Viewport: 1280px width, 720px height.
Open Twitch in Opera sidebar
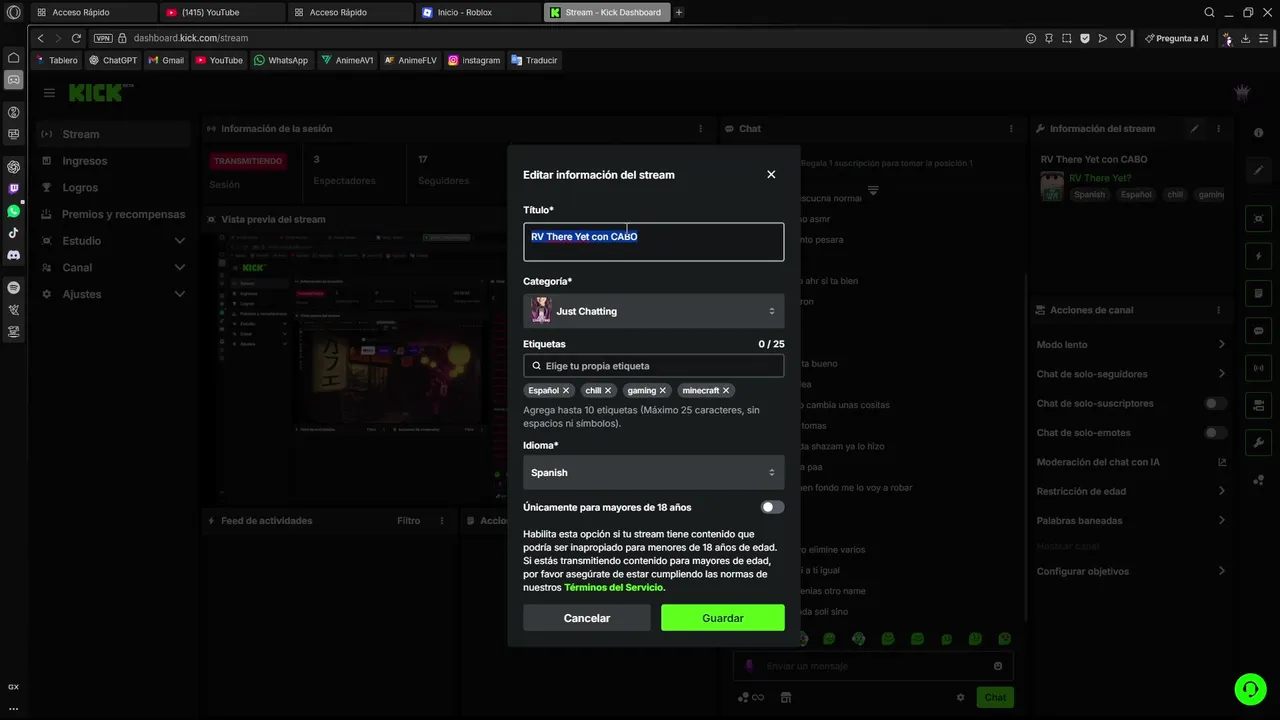point(13,188)
